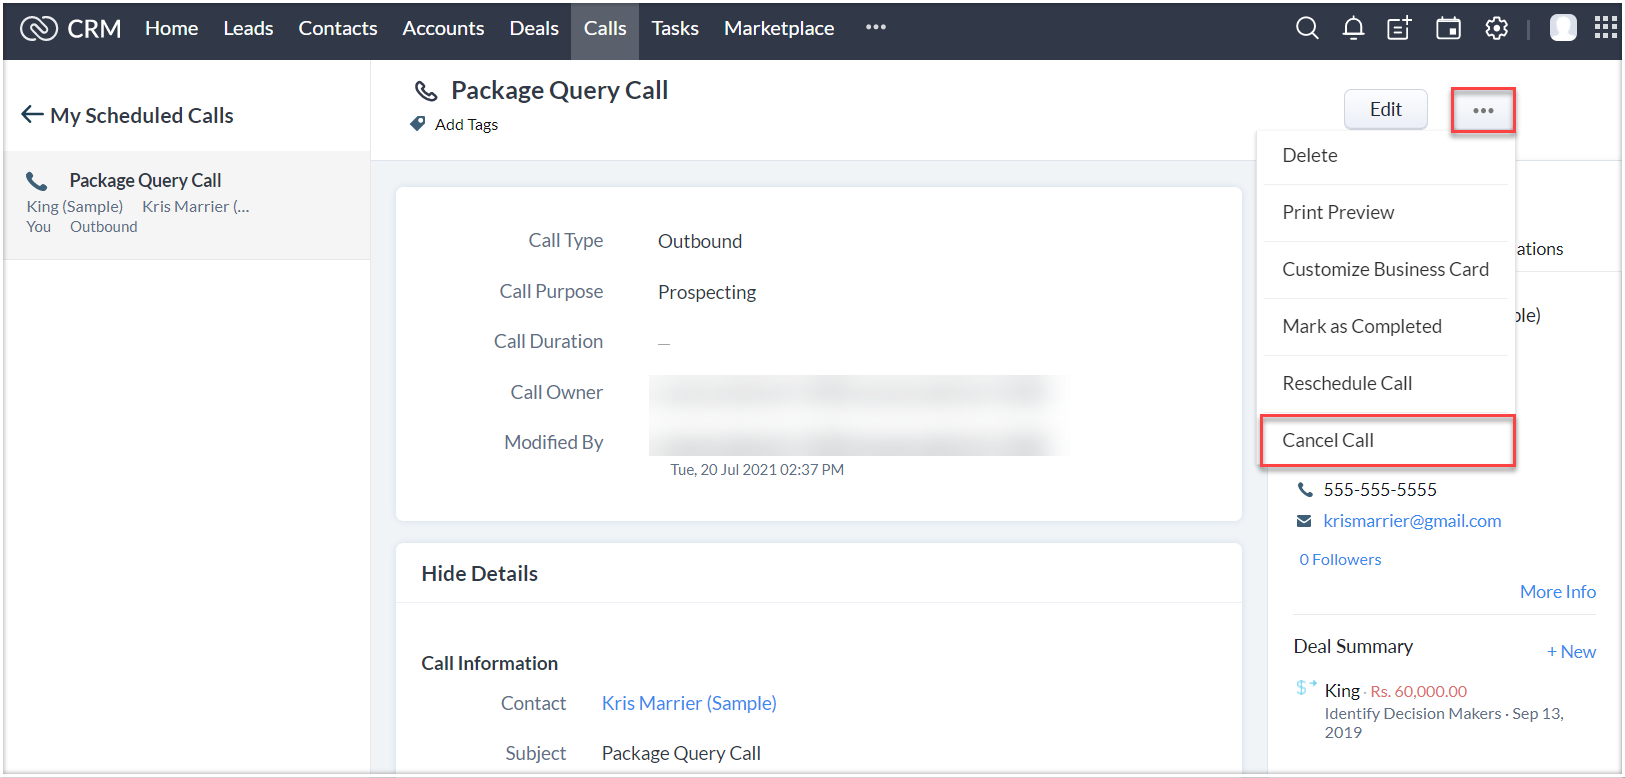
Task: Click the search magnifier icon
Action: click(1307, 28)
